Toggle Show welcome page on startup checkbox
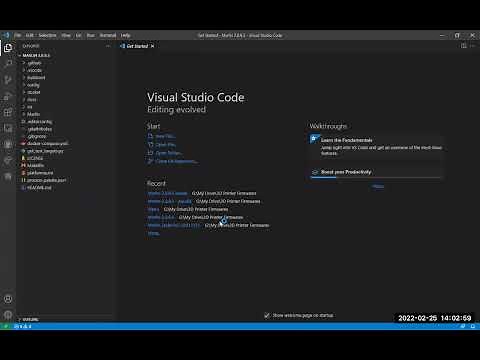 coord(267,315)
